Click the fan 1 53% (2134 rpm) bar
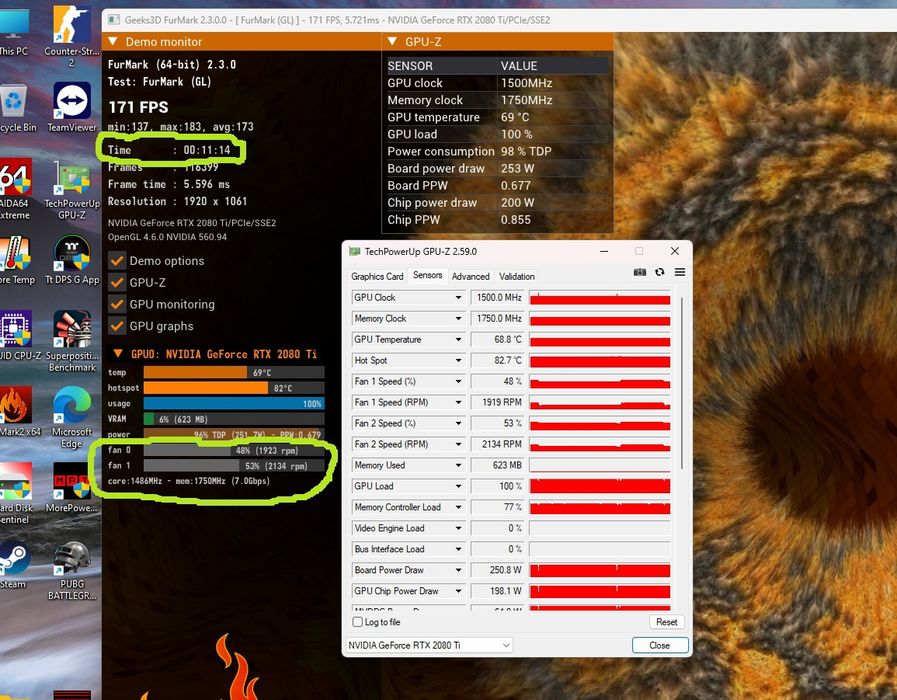The height and width of the screenshot is (700, 897). 234,466
